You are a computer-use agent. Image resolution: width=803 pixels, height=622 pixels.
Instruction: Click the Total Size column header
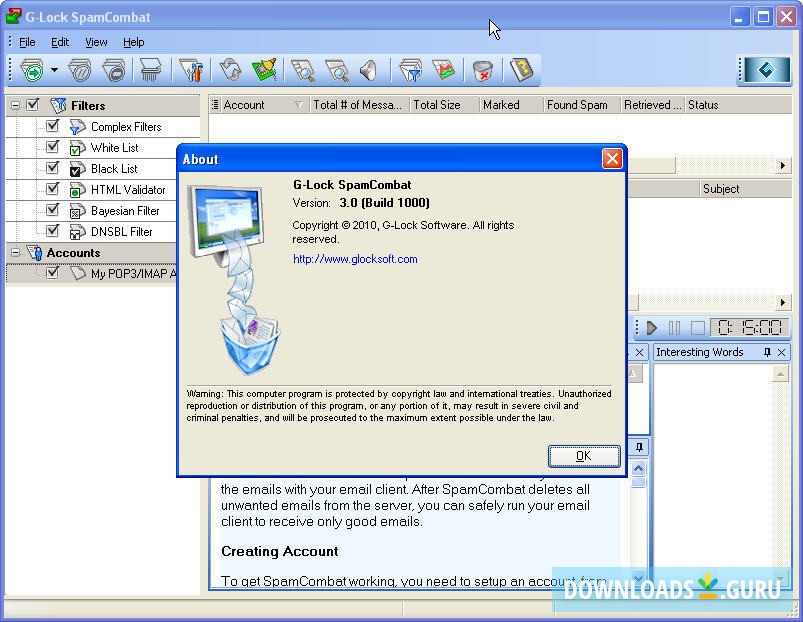pos(445,105)
